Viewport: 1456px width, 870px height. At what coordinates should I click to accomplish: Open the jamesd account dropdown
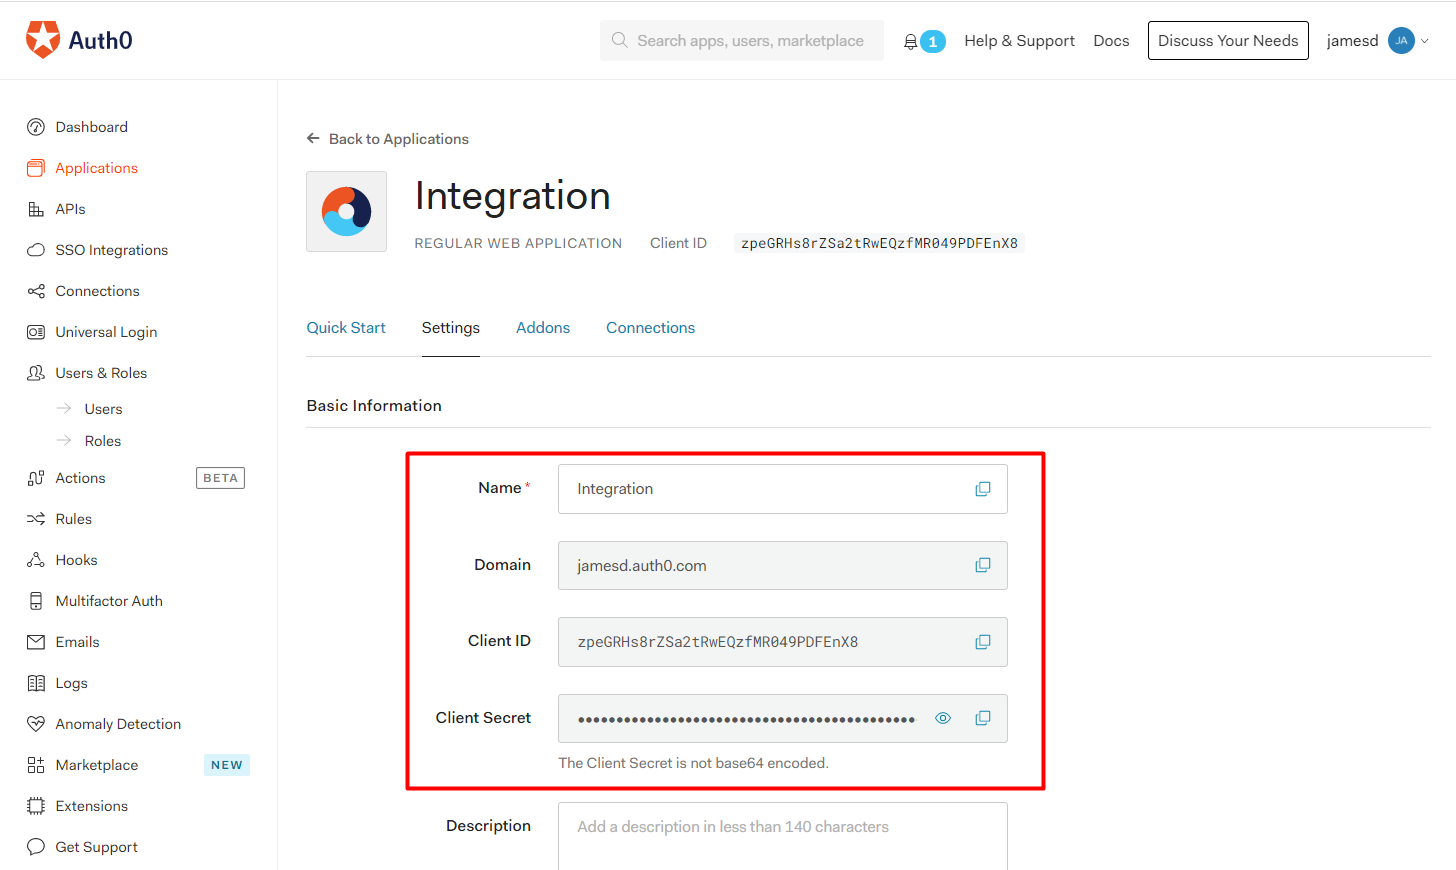pyautogui.click(x=1377, y=41)
